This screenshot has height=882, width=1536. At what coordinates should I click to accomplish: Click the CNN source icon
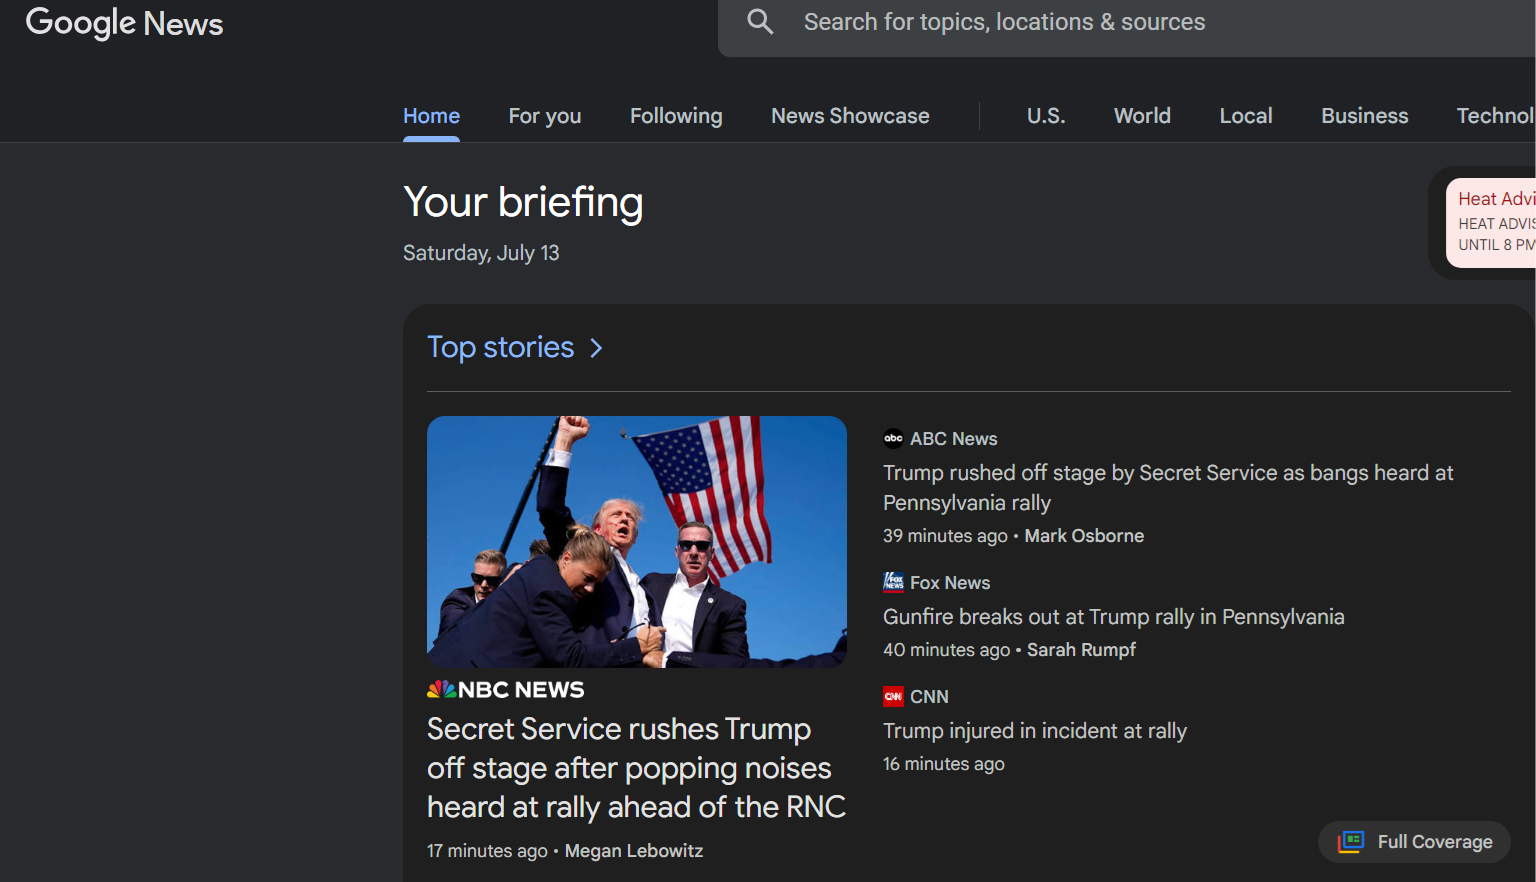click(893, 696)
